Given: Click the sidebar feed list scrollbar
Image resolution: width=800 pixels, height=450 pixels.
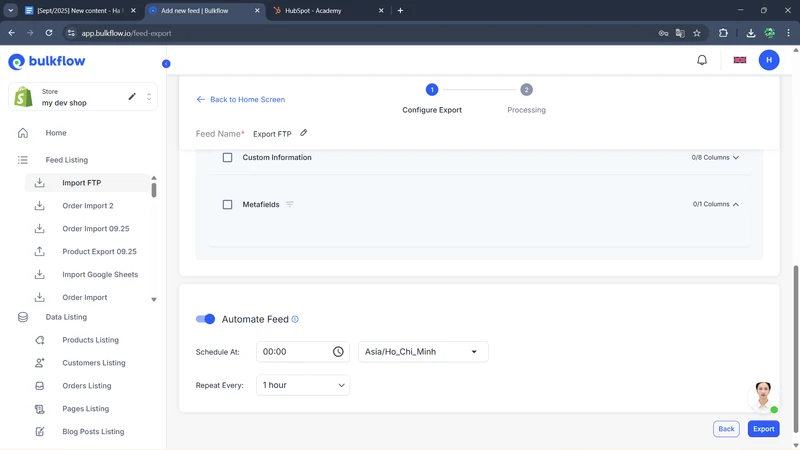Looking at the screenshot, I should tap(154, 188).
